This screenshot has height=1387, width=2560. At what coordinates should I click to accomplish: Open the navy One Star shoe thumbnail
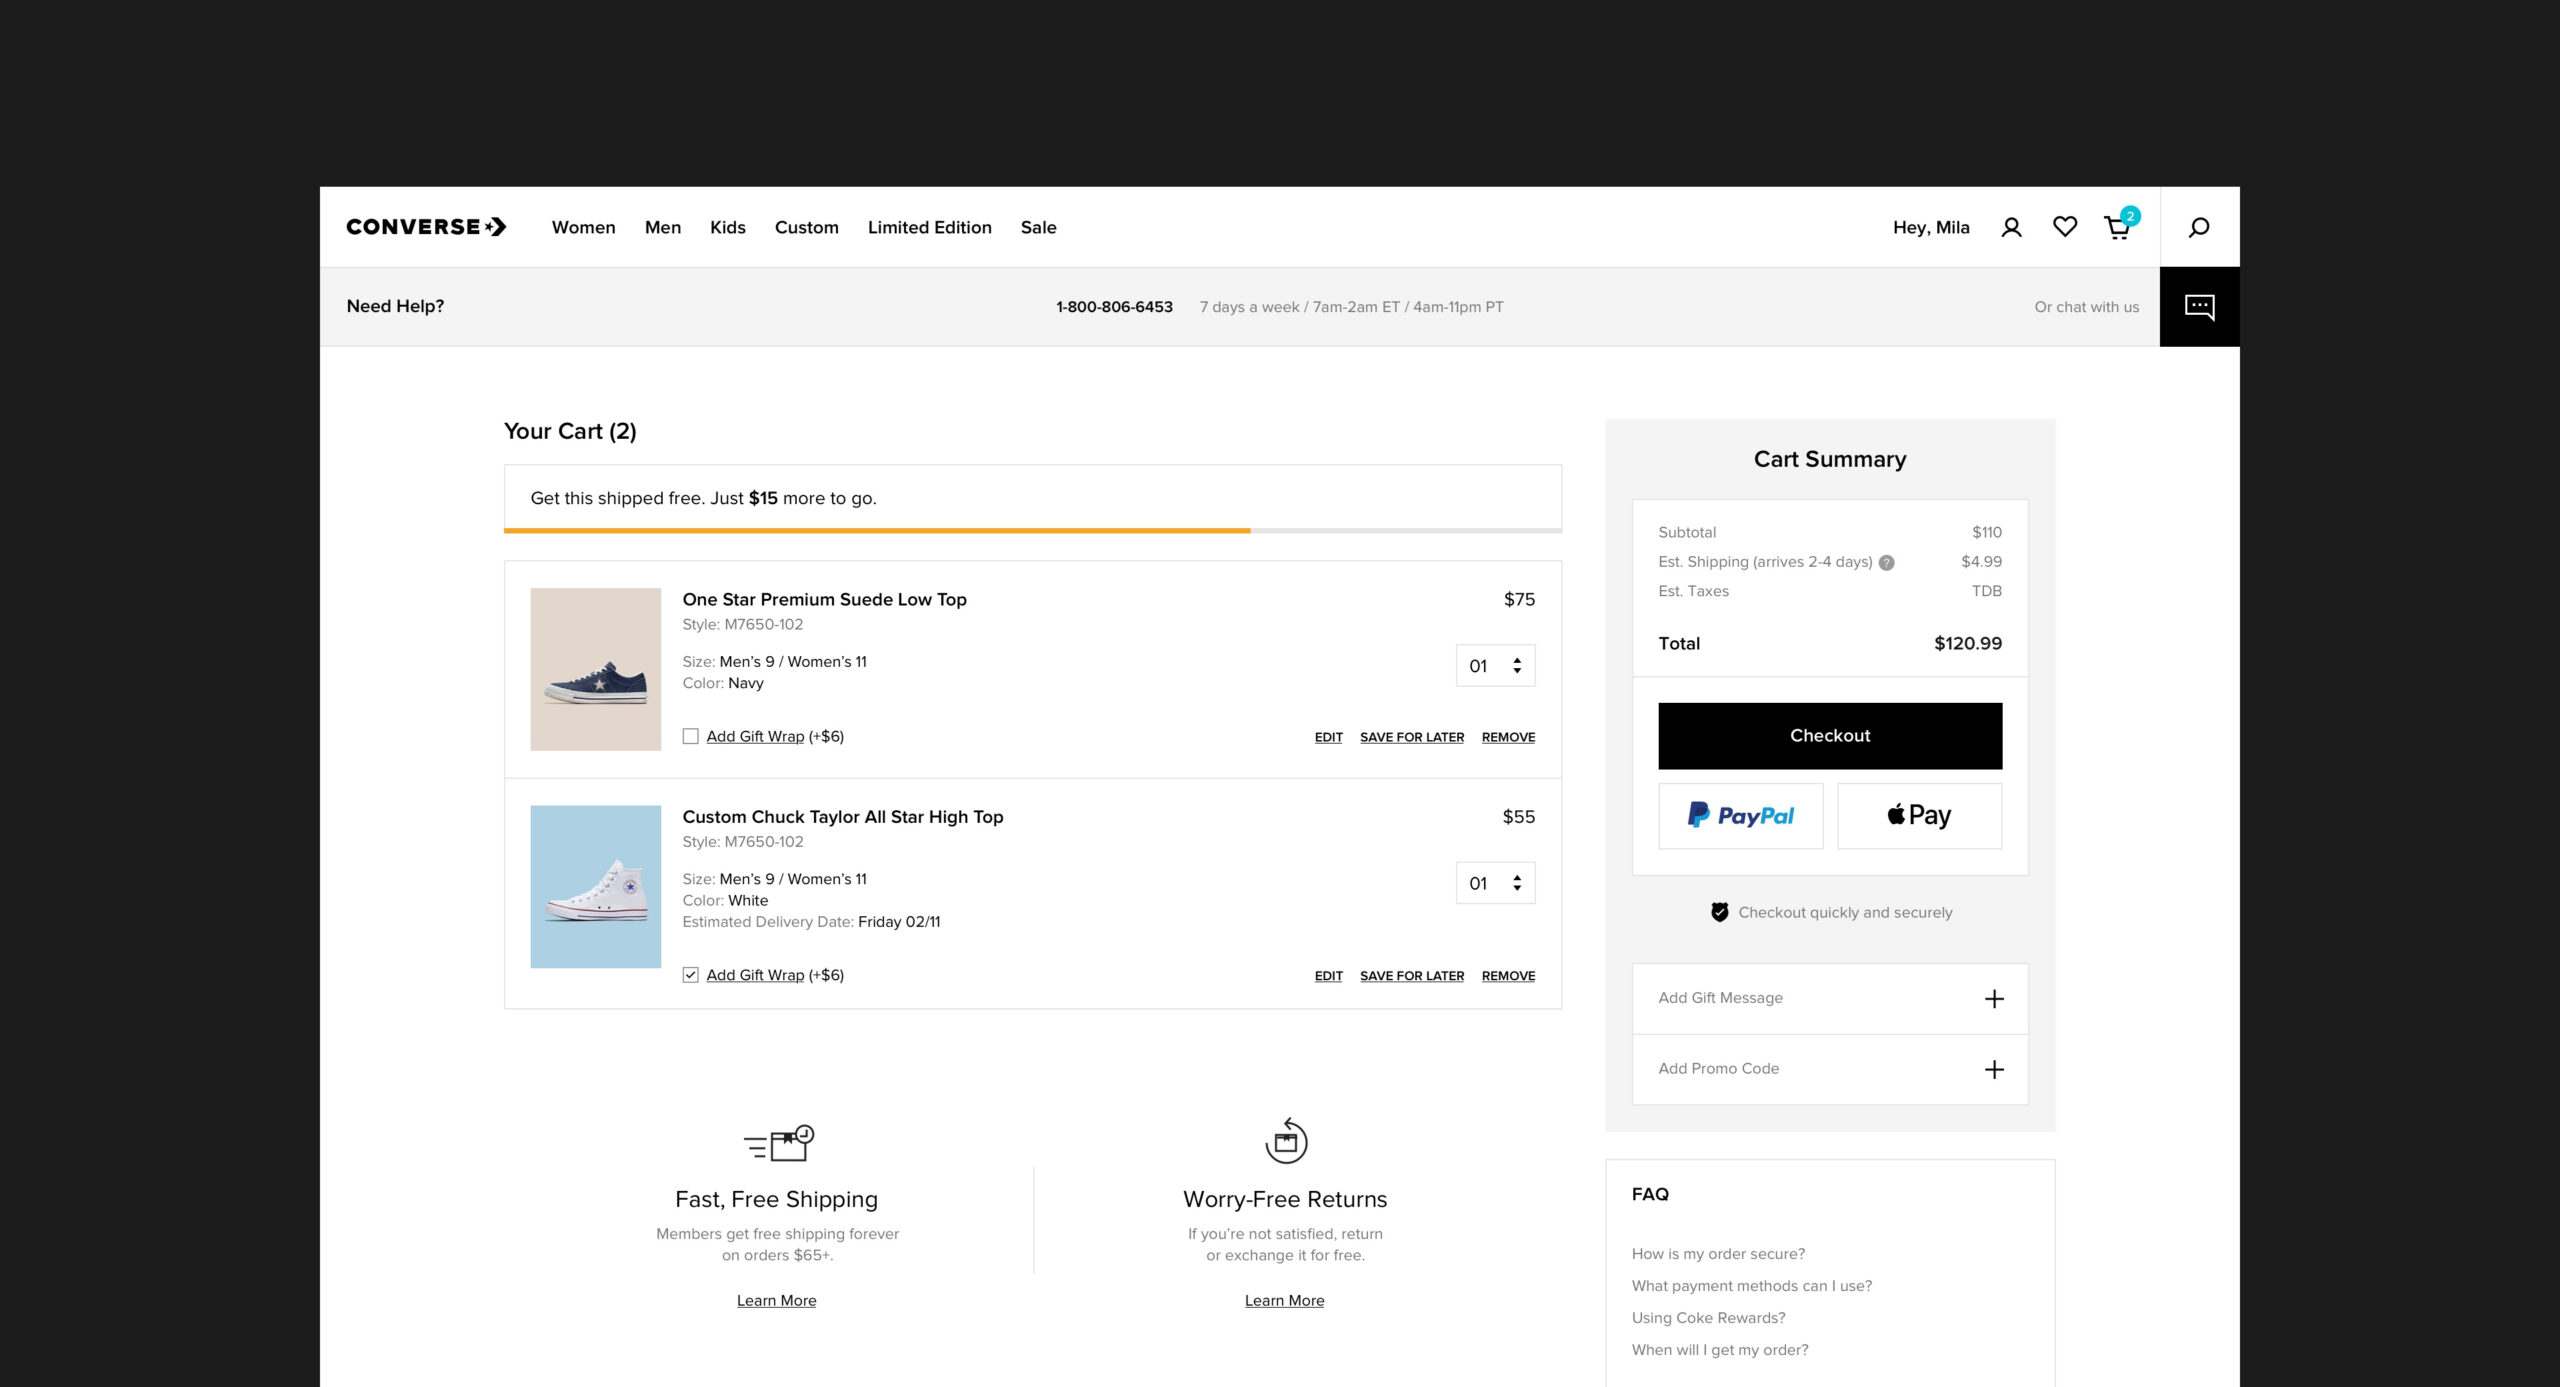(596, 669)
